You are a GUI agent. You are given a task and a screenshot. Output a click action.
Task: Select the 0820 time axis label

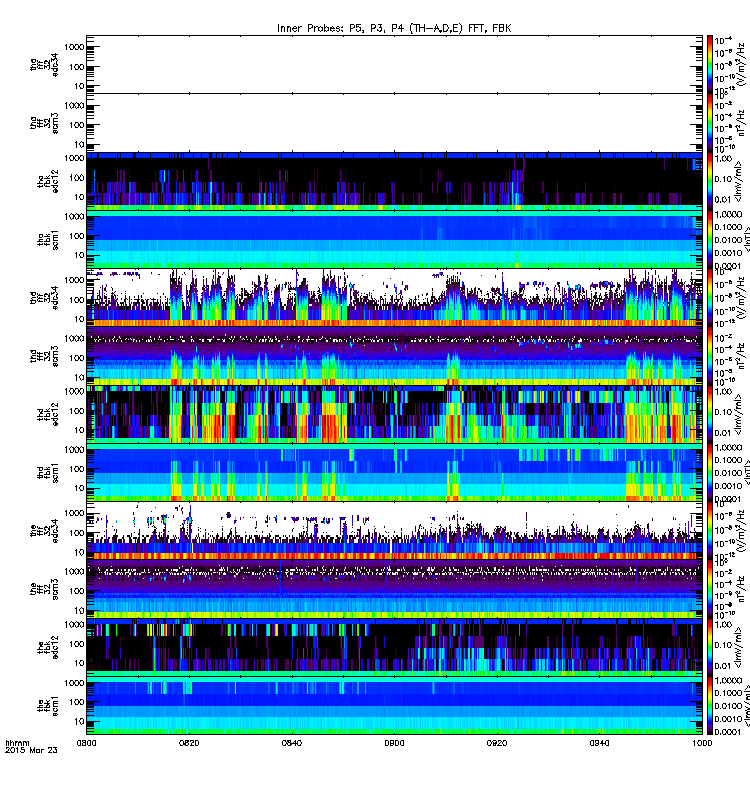point(189,743)
